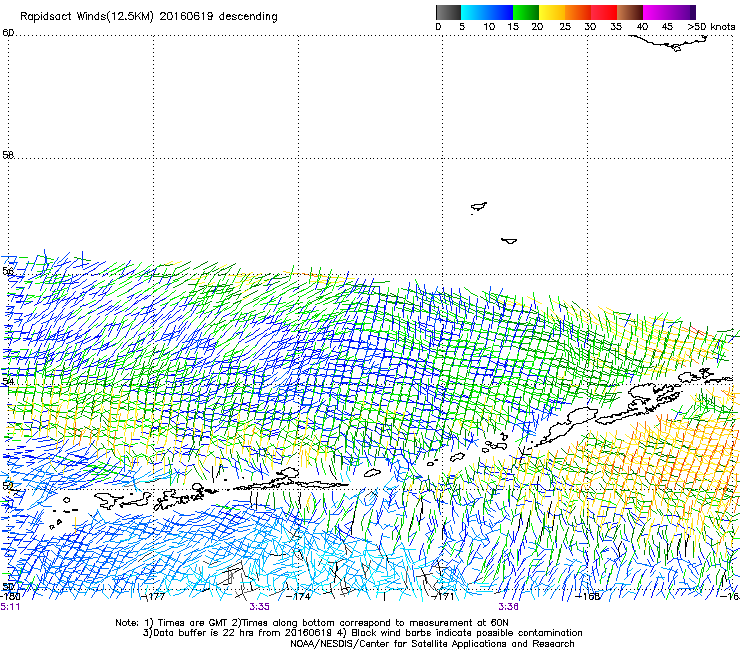Click the coastline outline near the 60N top edge
The height and width of the screenshot is (650, 740).
[x=670, y=43]
